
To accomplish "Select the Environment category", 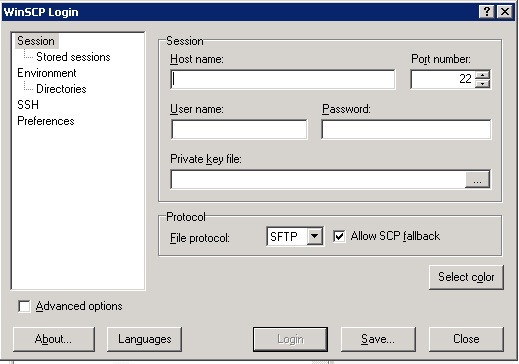I will click(47, 73).
